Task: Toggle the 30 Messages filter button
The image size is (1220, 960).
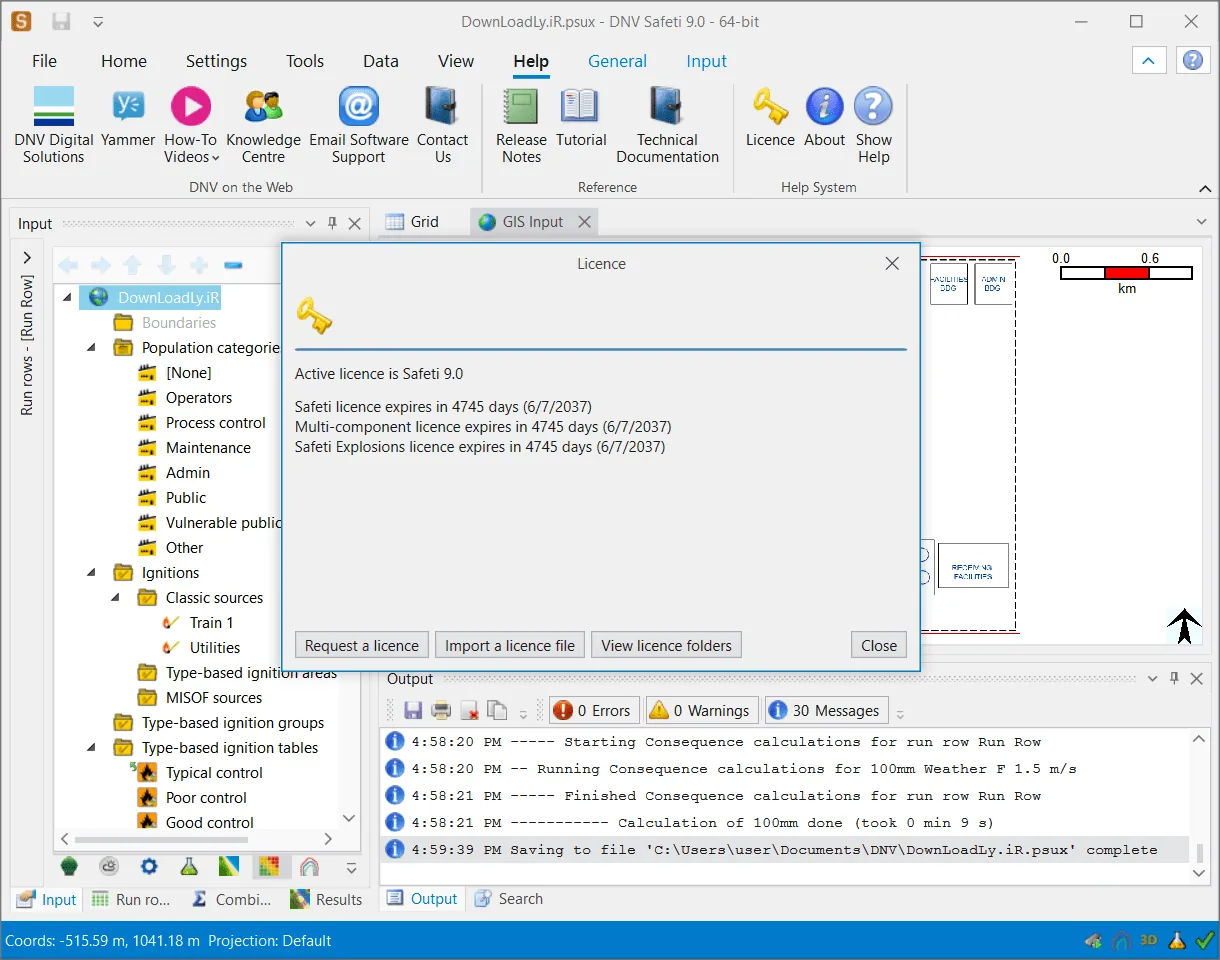Action: point(826,711)
